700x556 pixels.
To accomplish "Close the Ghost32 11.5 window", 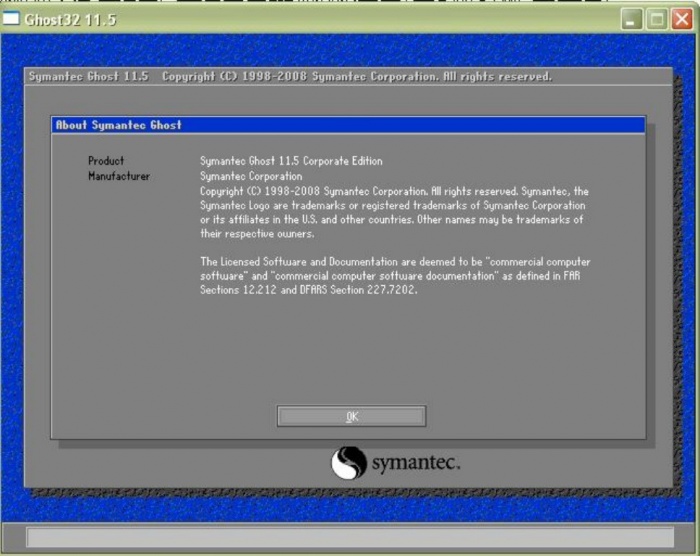I will tap(682, 20).
